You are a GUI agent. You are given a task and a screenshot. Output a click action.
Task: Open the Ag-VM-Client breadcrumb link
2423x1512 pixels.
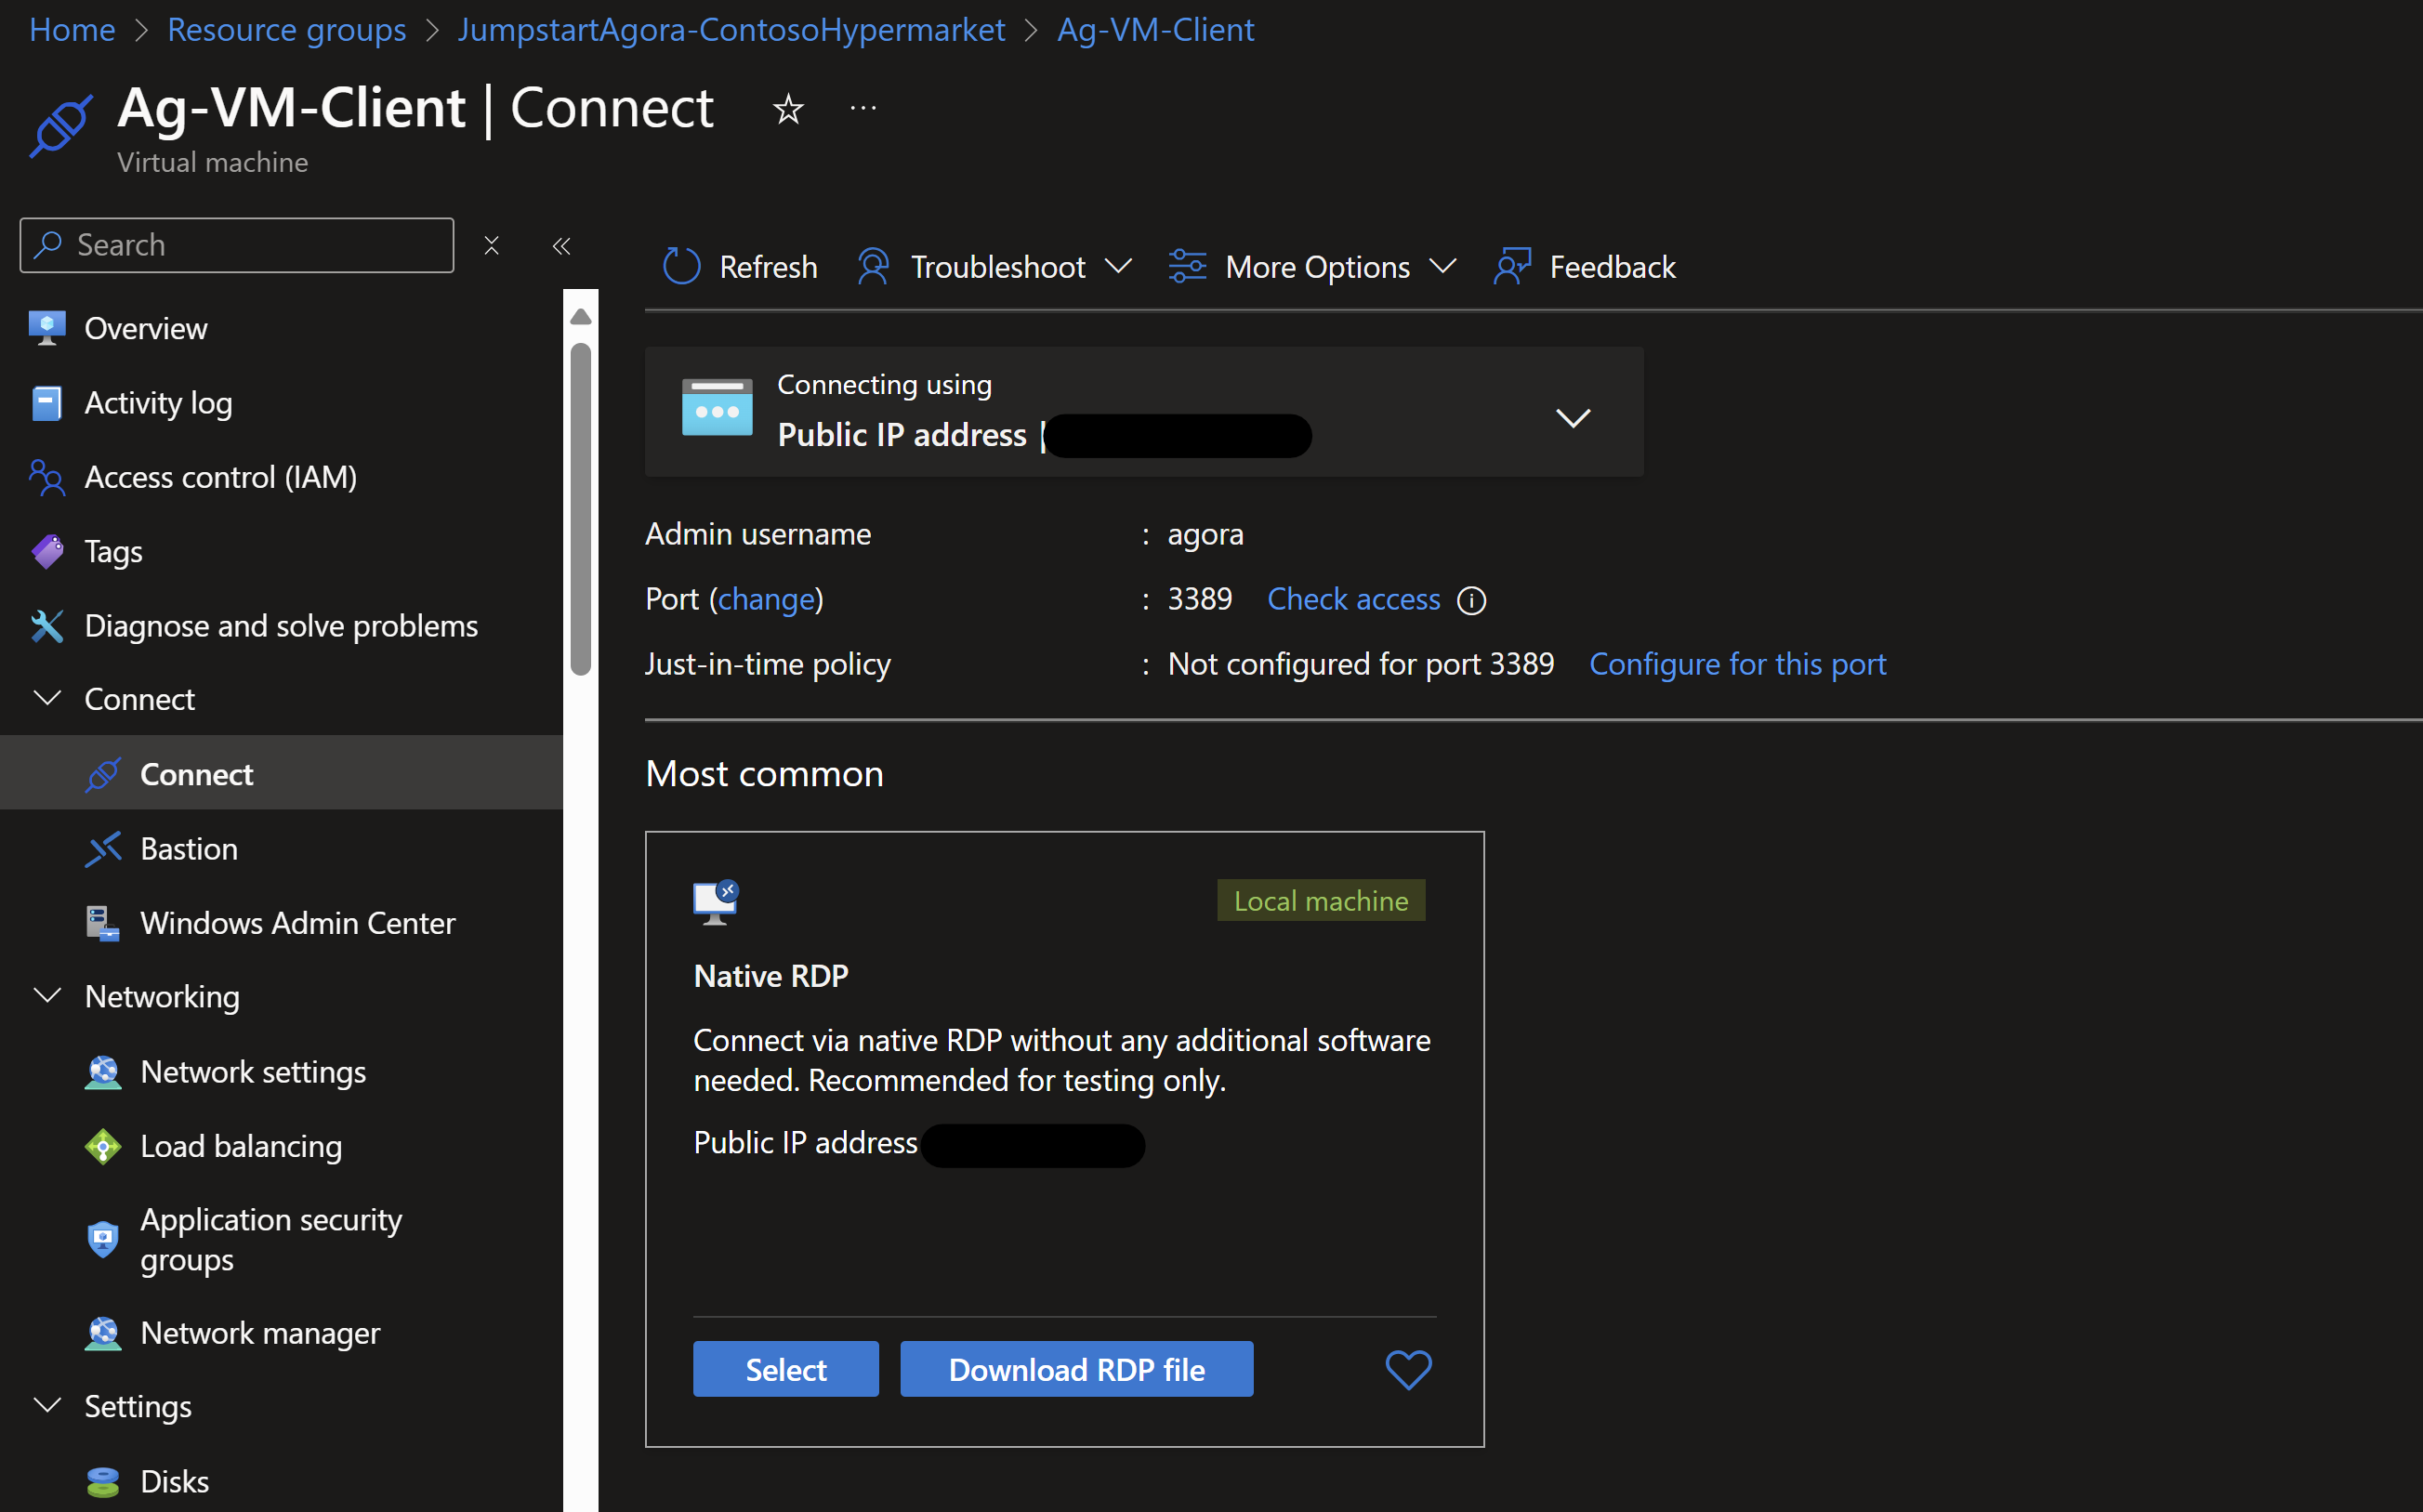pos(1155,29)
